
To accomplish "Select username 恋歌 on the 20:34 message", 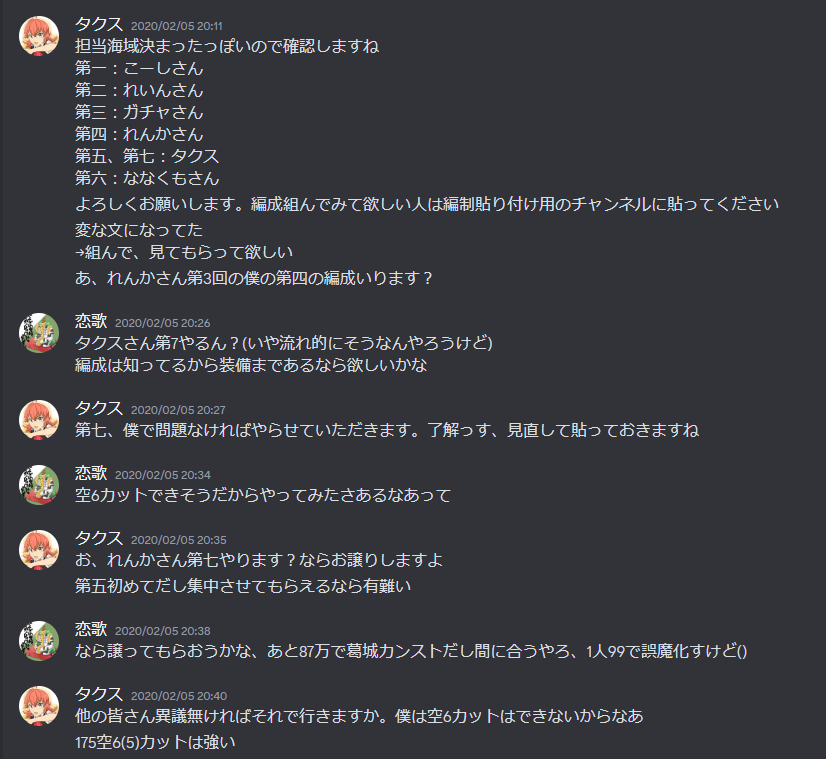I will click(x=91, y=474).
